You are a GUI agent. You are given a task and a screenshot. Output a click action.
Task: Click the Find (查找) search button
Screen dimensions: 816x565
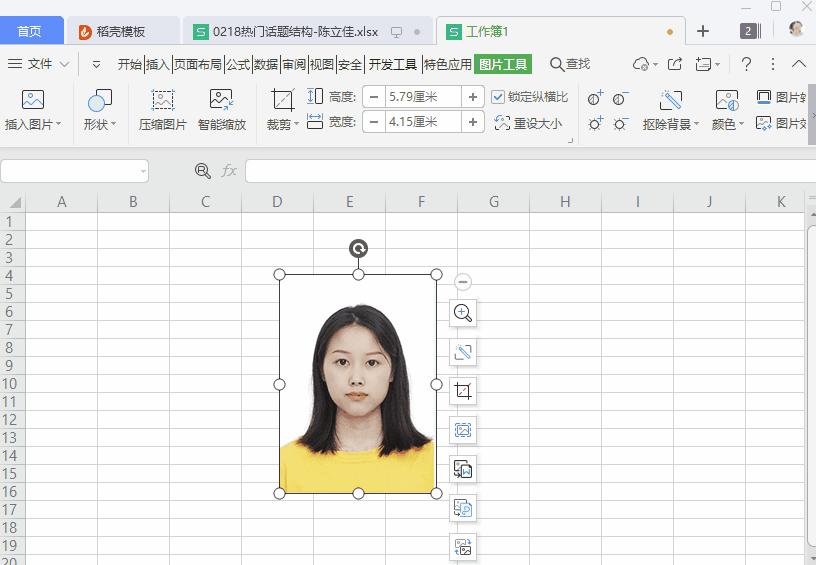coord(570,64)
